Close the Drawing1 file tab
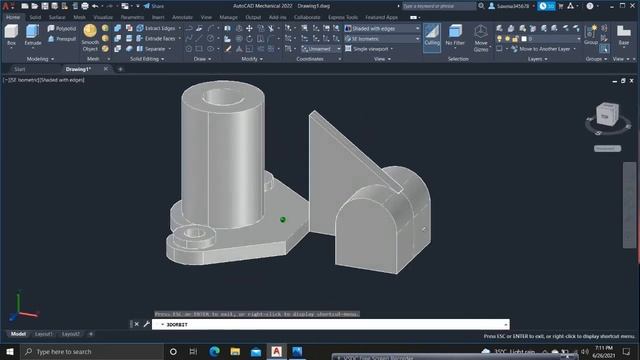 106,69
